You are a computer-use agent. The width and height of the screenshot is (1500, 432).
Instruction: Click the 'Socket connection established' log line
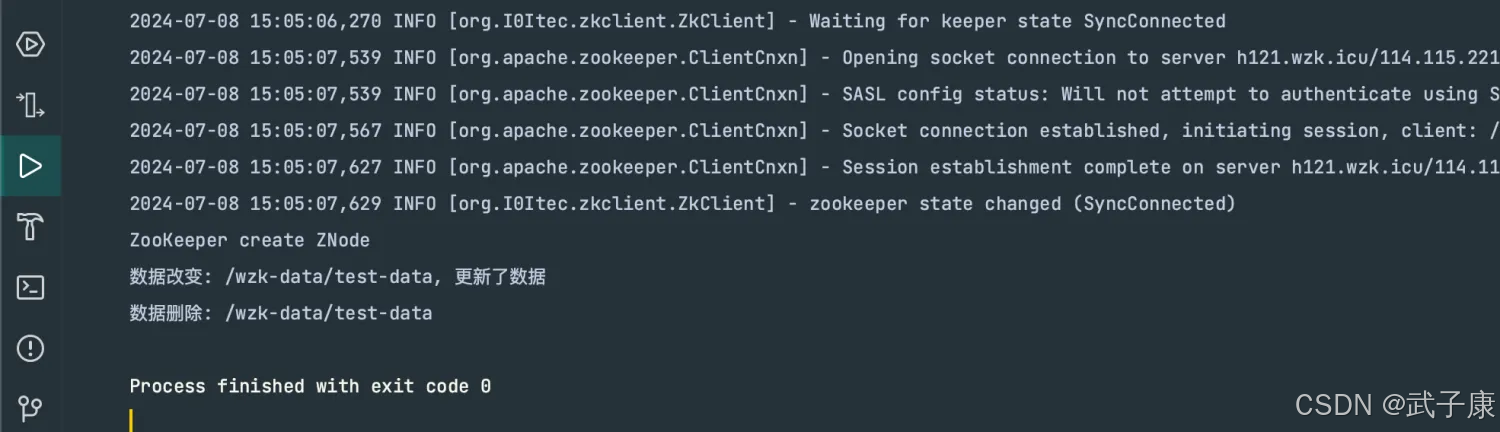tap(814, 131)
